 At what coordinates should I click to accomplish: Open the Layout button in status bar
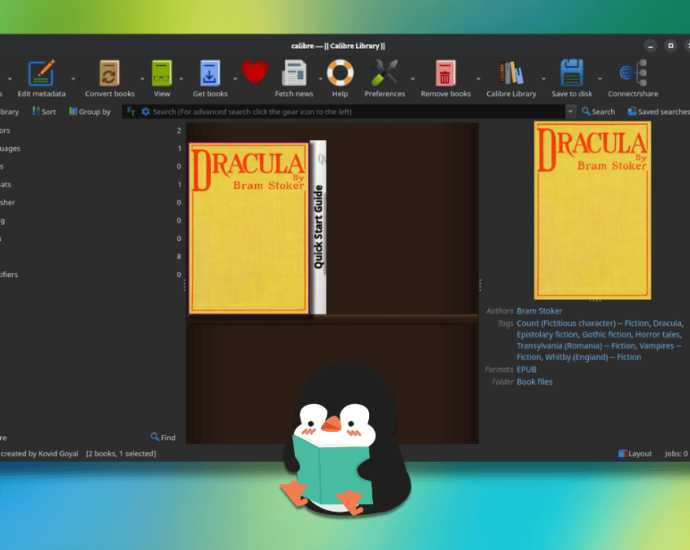635,454
